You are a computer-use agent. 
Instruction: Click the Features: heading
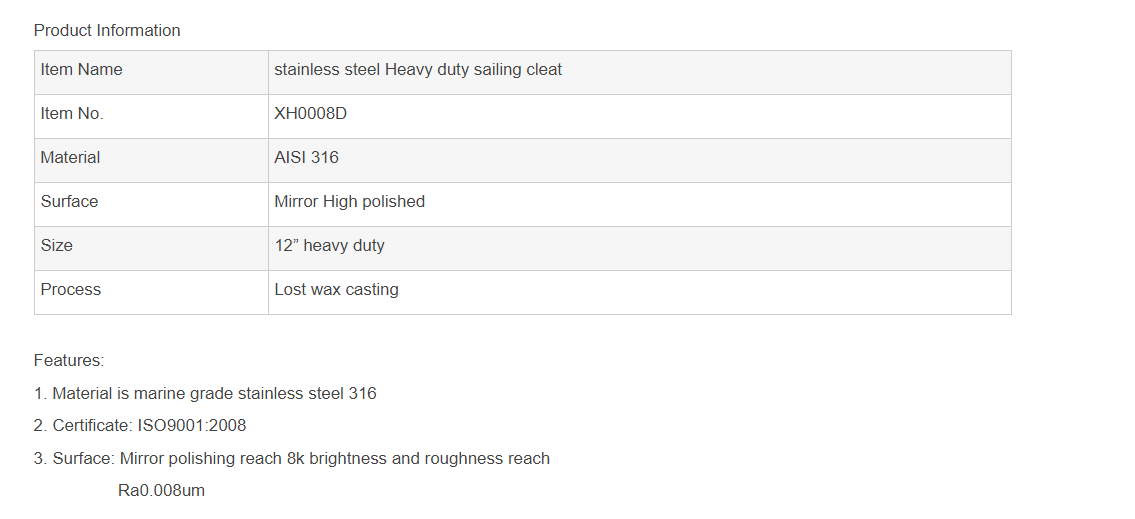coord(69,360)
